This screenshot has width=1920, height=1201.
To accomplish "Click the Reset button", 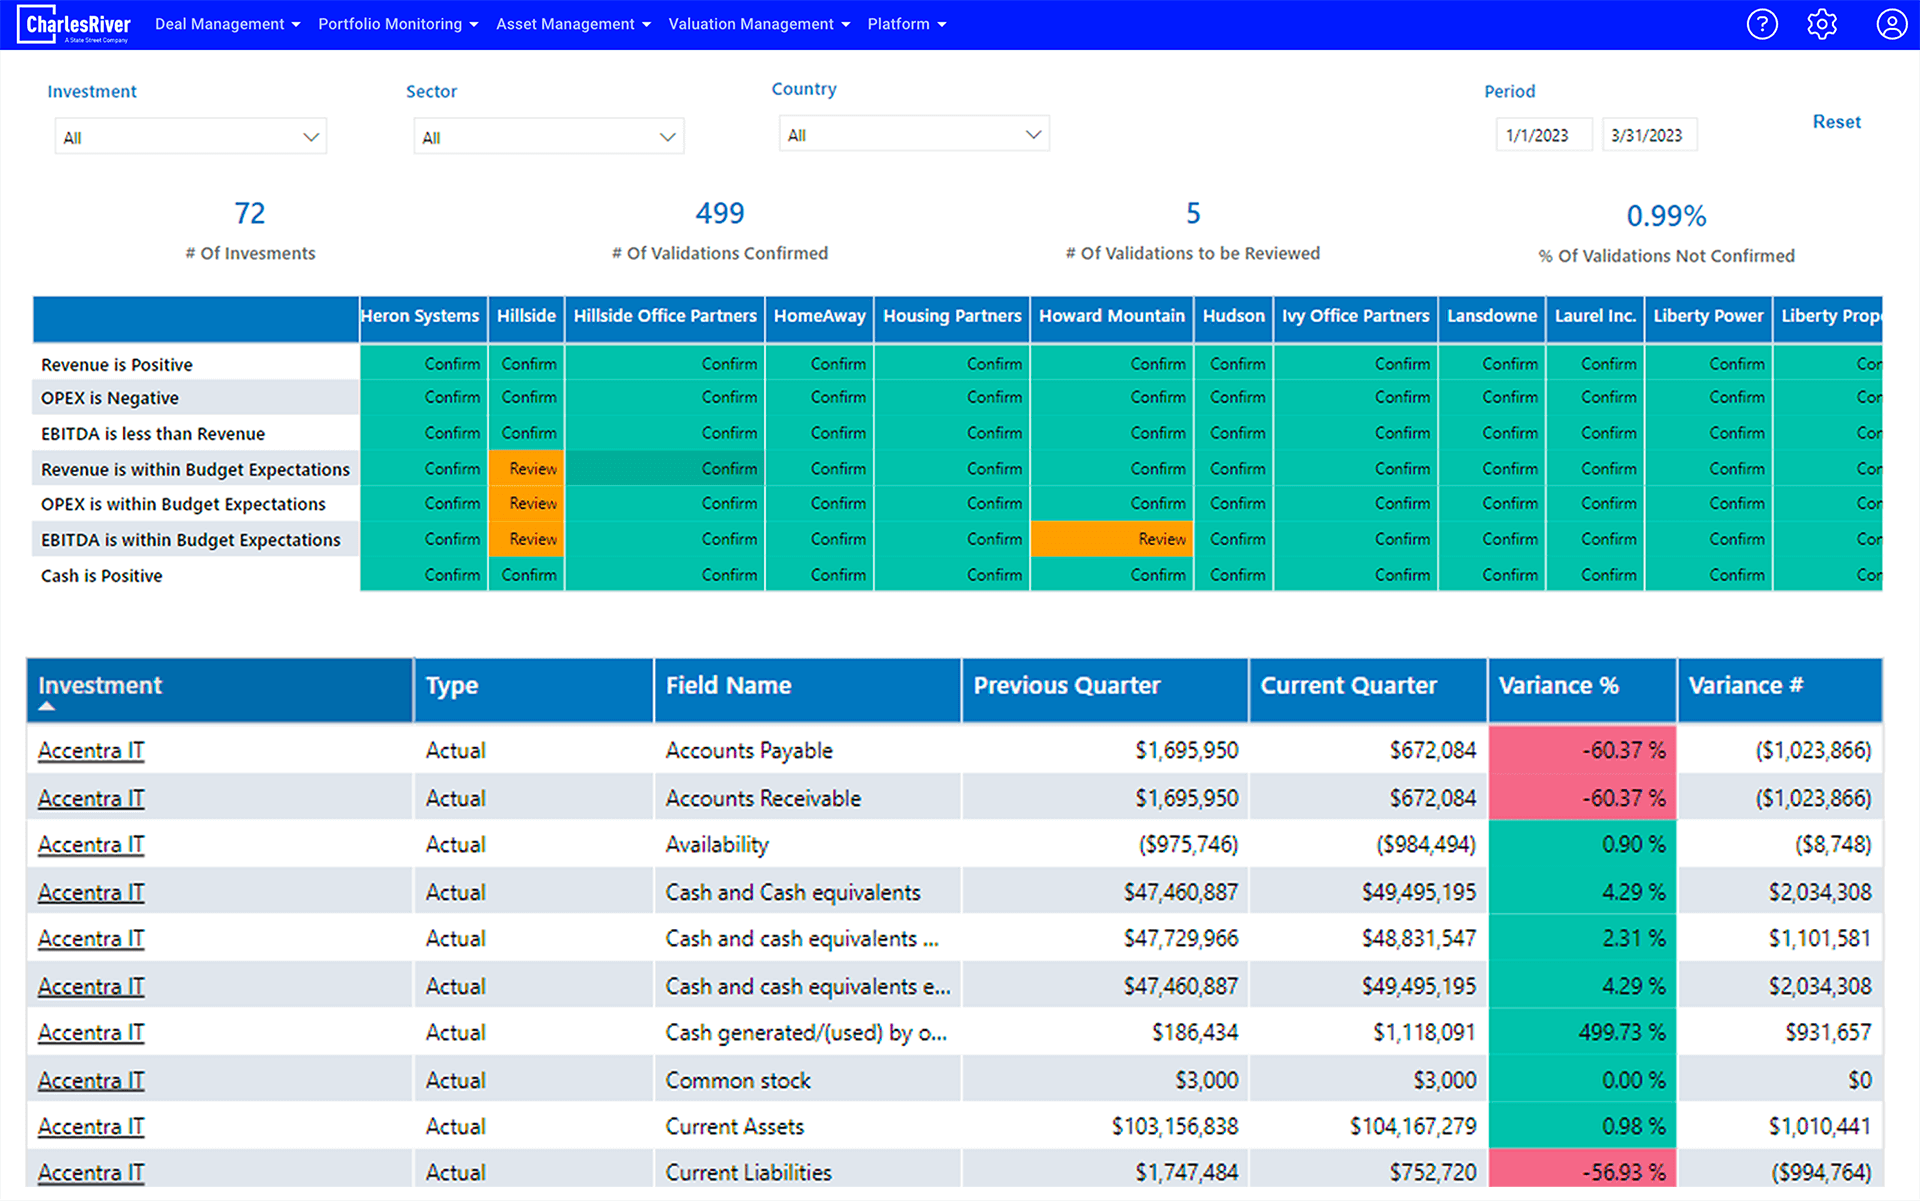I will (1837, 122).
